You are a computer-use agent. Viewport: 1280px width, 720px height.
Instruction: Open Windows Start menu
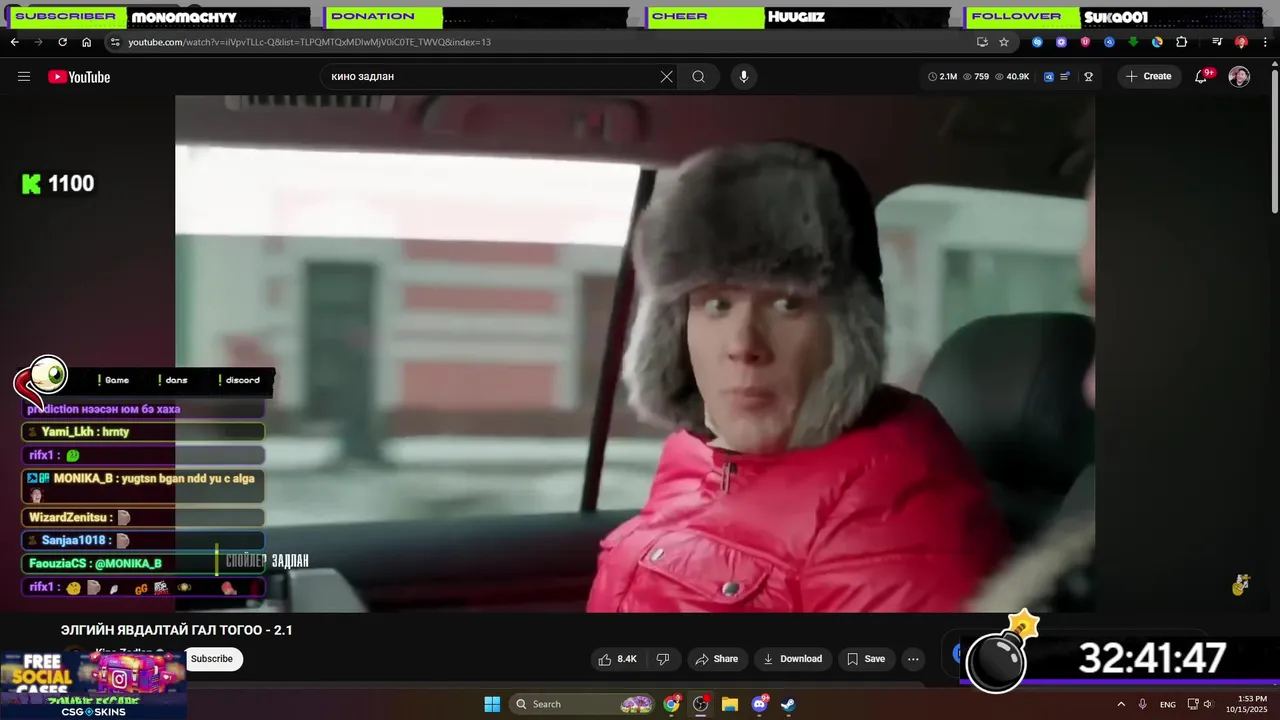492,704
